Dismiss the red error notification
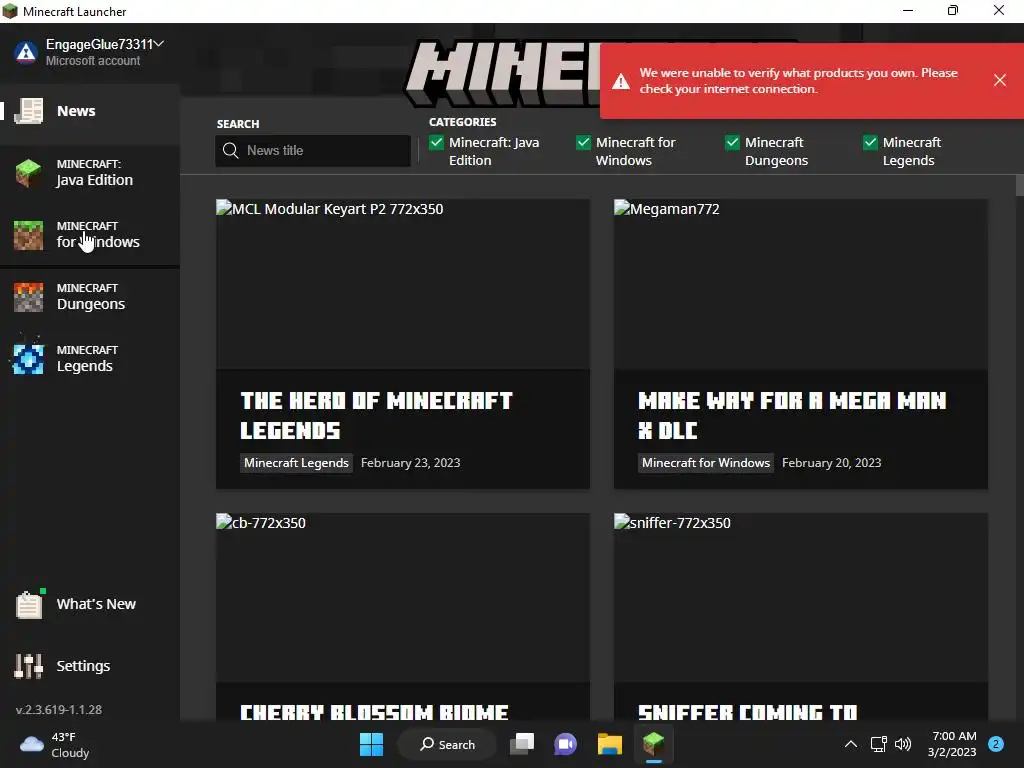This screenshot has width=1024, height=768. coord(1000,80)
